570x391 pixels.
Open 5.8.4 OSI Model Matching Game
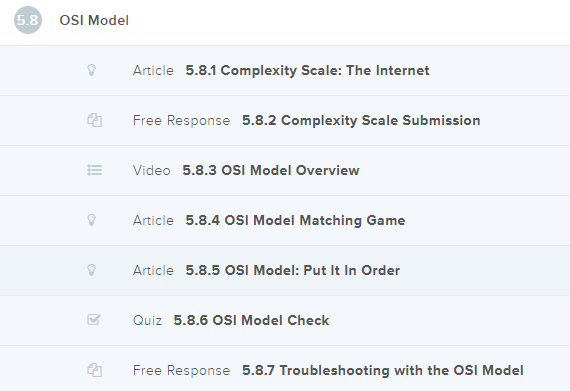[x=295, y=220]
